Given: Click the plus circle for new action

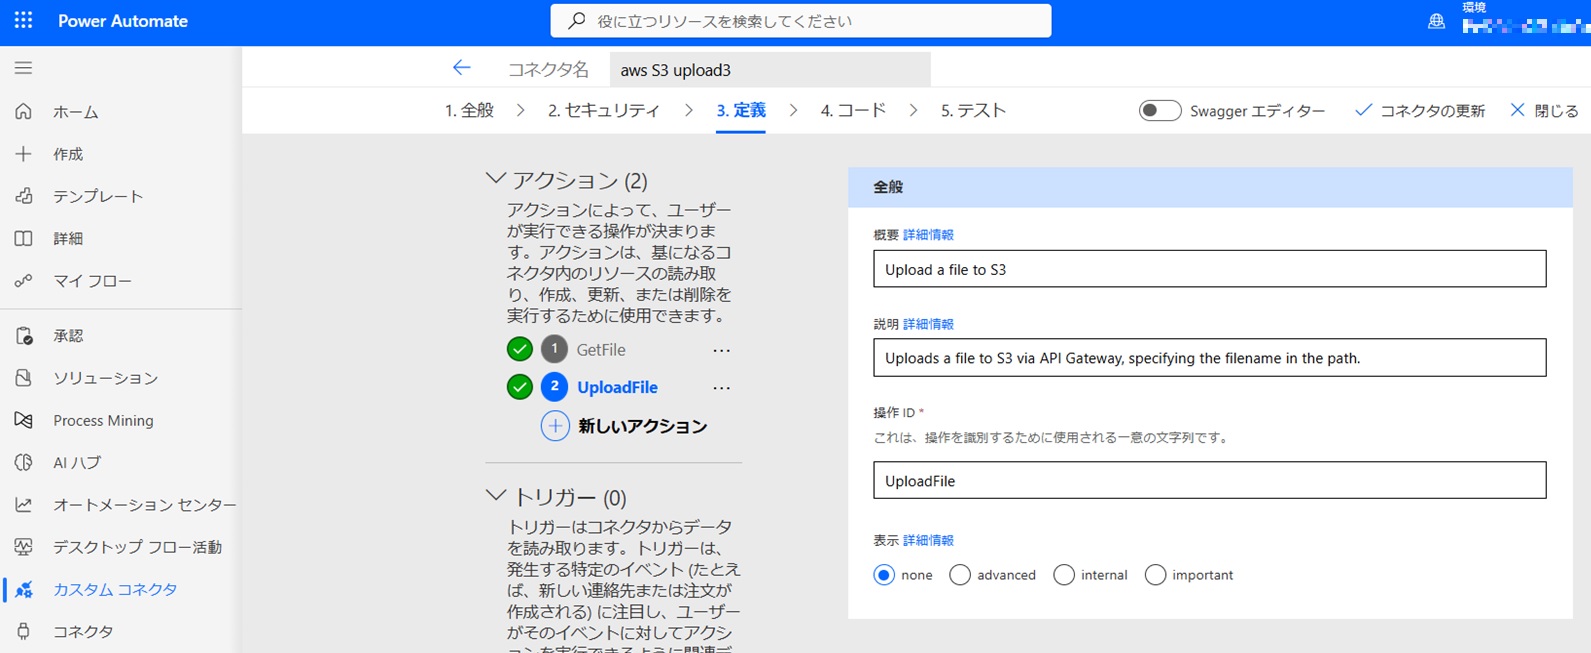Looking at the screenshot, I should pos(555,426).
